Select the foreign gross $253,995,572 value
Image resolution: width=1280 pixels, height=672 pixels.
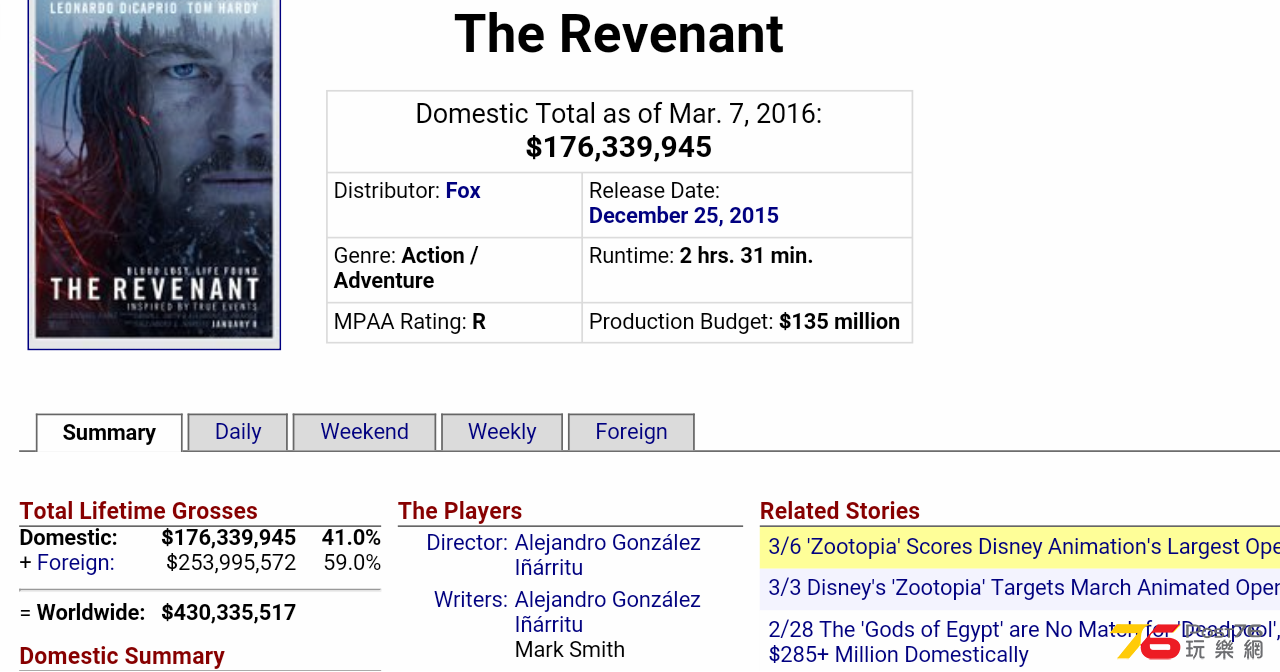pyautogui.click(x=231, y=563)
